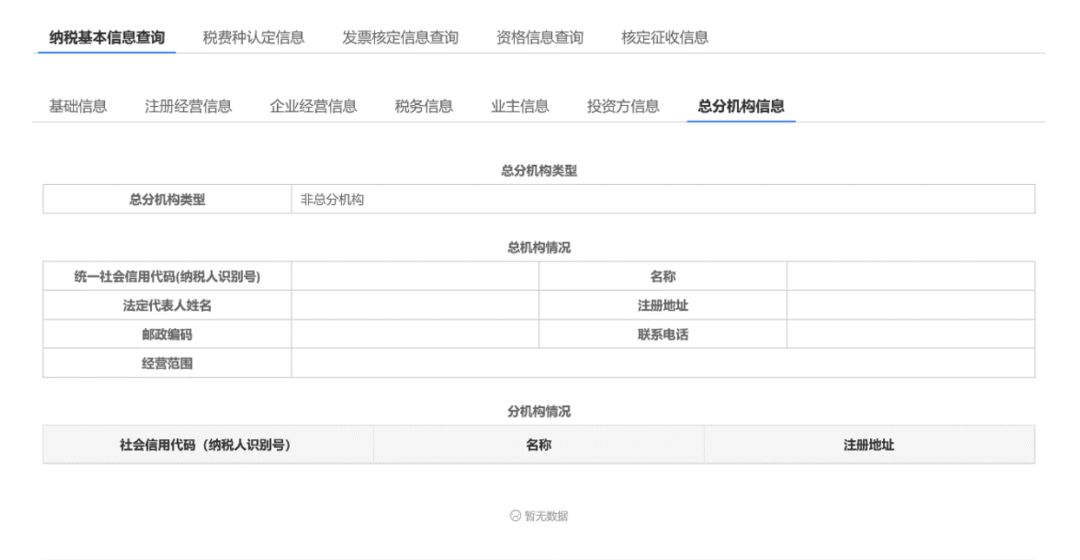Click the 暂无数据 message text
The width and height of the screenshot is (1080, 560).
pyautogui.click(x=546, y=516)
